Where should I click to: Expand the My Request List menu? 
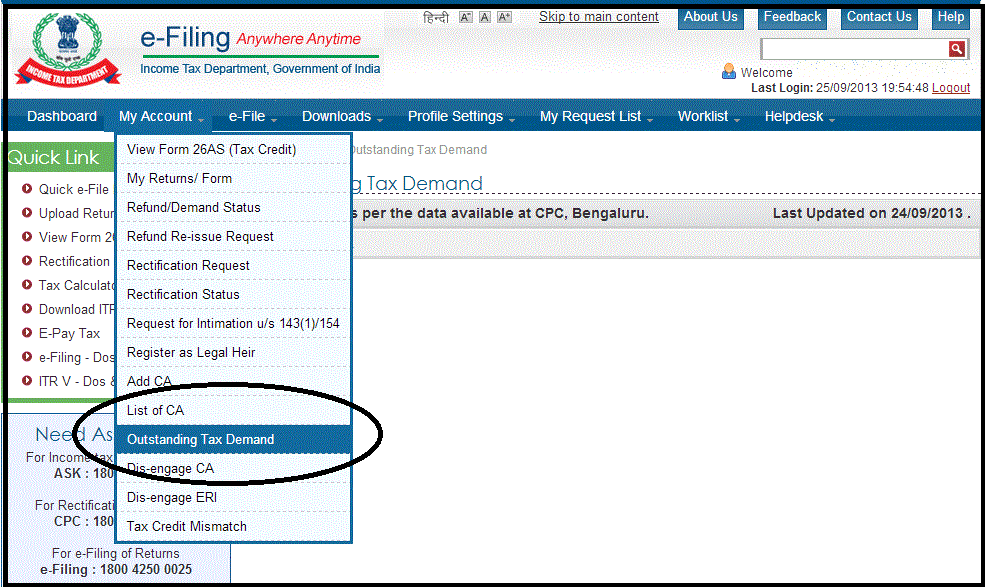[x=596, y=116]
